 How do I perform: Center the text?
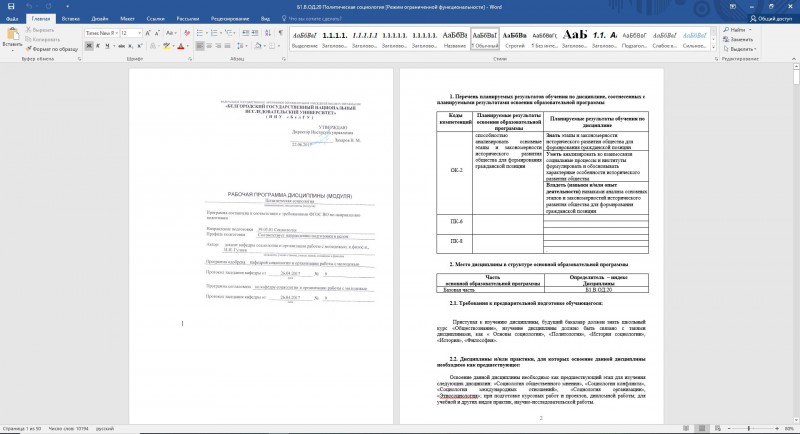(x=209, y=46)
